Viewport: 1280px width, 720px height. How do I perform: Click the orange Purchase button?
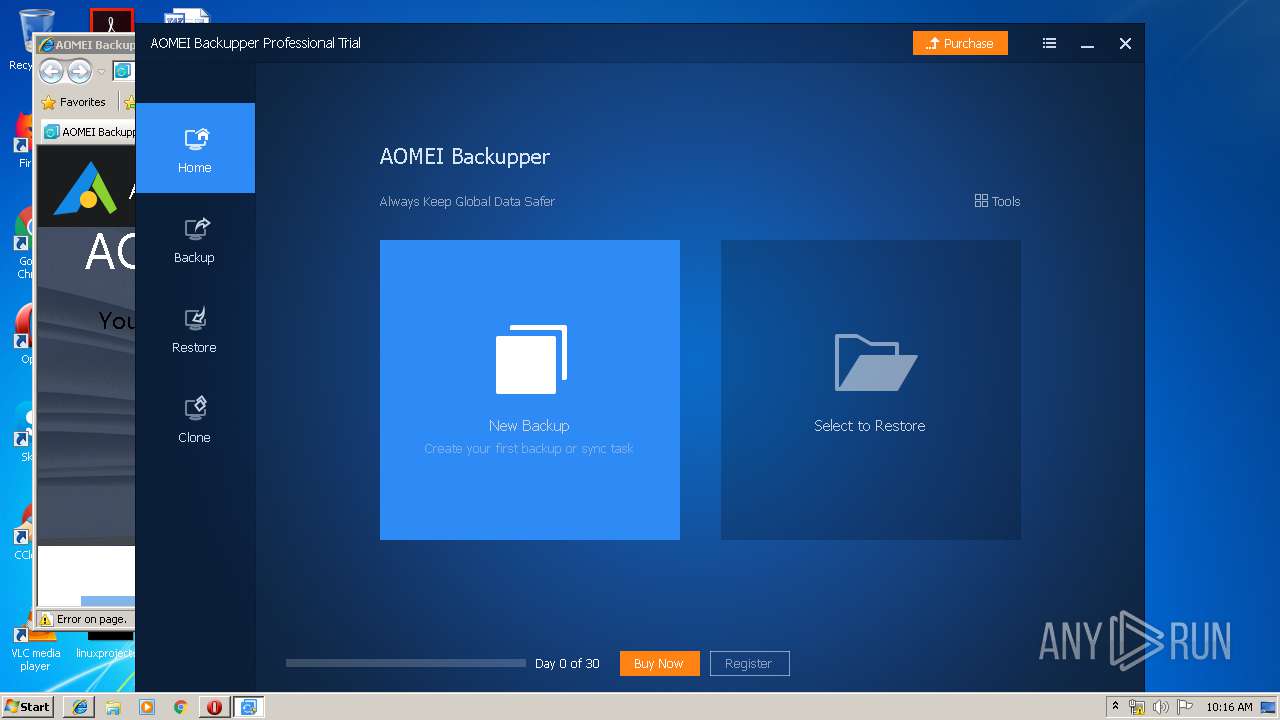point(960,43)
